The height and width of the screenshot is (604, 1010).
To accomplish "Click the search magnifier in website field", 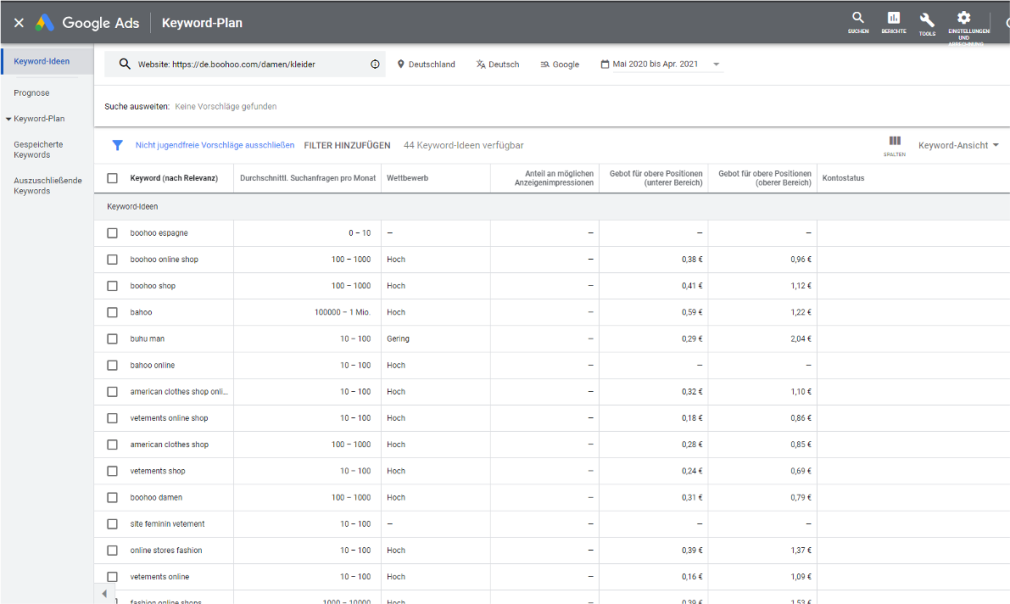I will pyautogui.click(x=124, y=64).
